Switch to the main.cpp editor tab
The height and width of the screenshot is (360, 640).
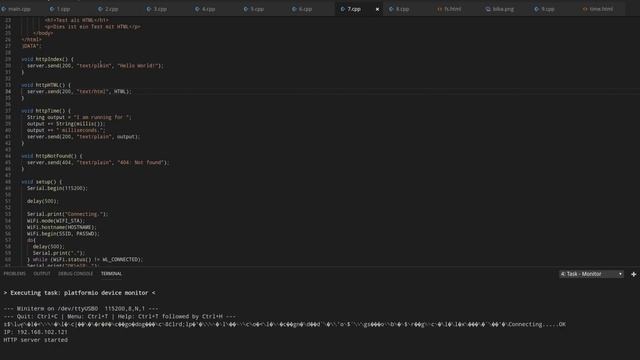(x=16, y=9)
